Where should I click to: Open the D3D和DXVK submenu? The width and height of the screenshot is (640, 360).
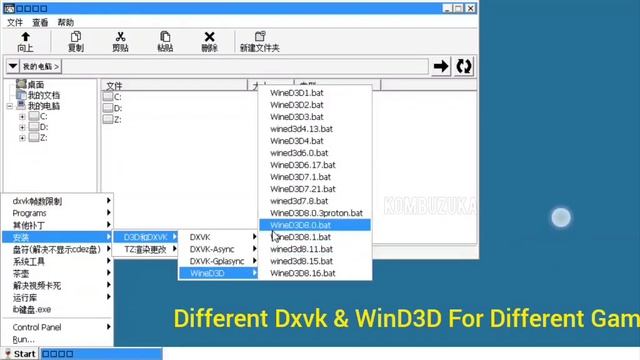(x=145, y=237)
